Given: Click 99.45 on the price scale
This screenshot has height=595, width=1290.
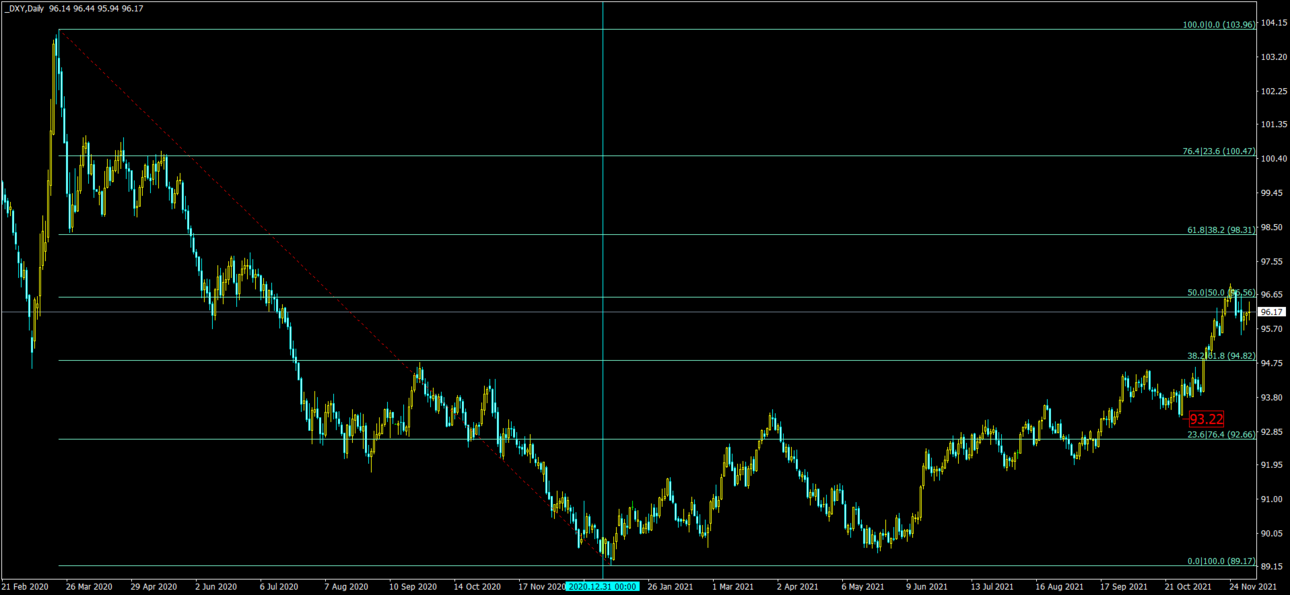Looking at the screenshot, I should (x=1273, y=193).
